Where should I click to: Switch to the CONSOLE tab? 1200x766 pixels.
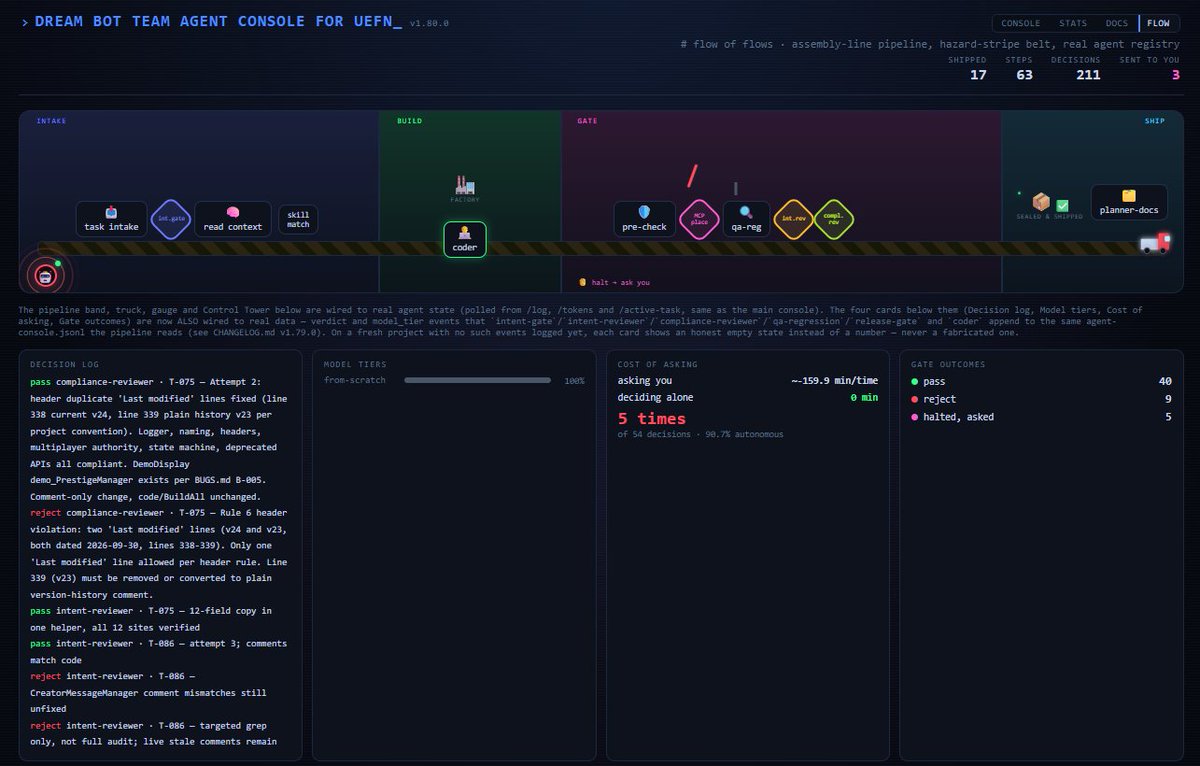click(1021, 23)
